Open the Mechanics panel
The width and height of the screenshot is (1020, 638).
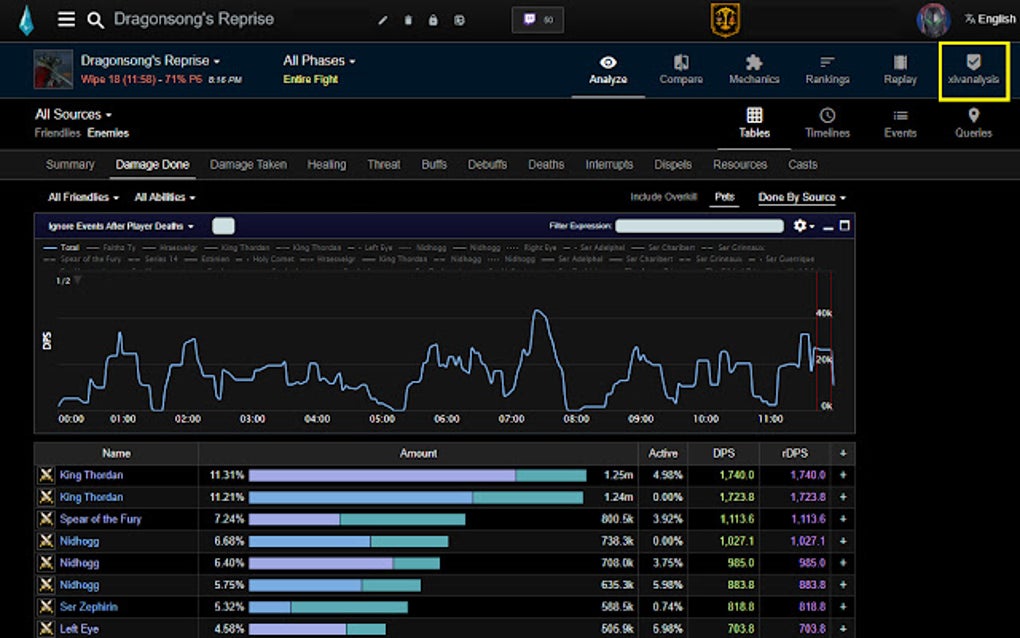pyautogui.click(x=754, y=70)
